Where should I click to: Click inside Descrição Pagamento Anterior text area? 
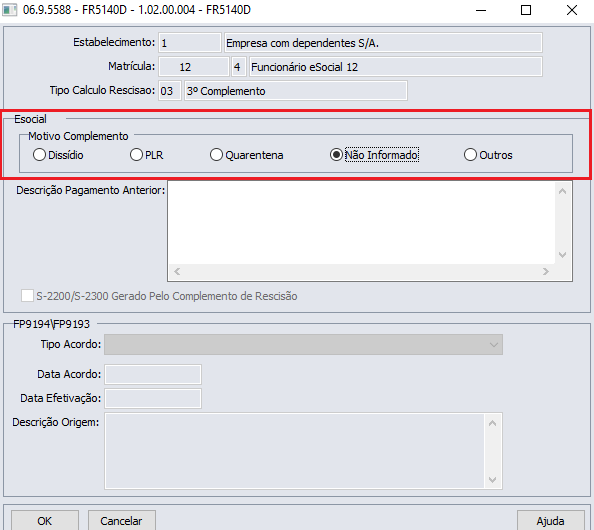(x=362, y=223)
